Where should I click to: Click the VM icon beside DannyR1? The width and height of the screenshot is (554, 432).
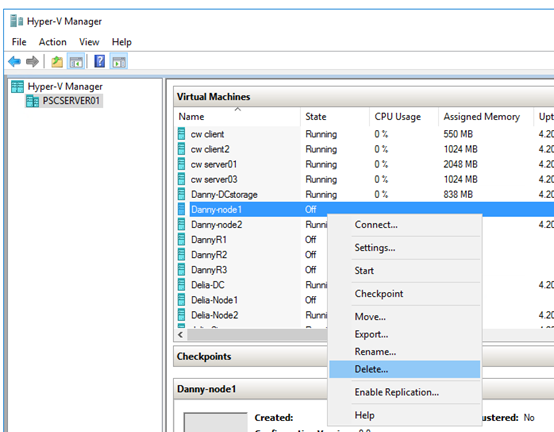click(x=181, y=240)
